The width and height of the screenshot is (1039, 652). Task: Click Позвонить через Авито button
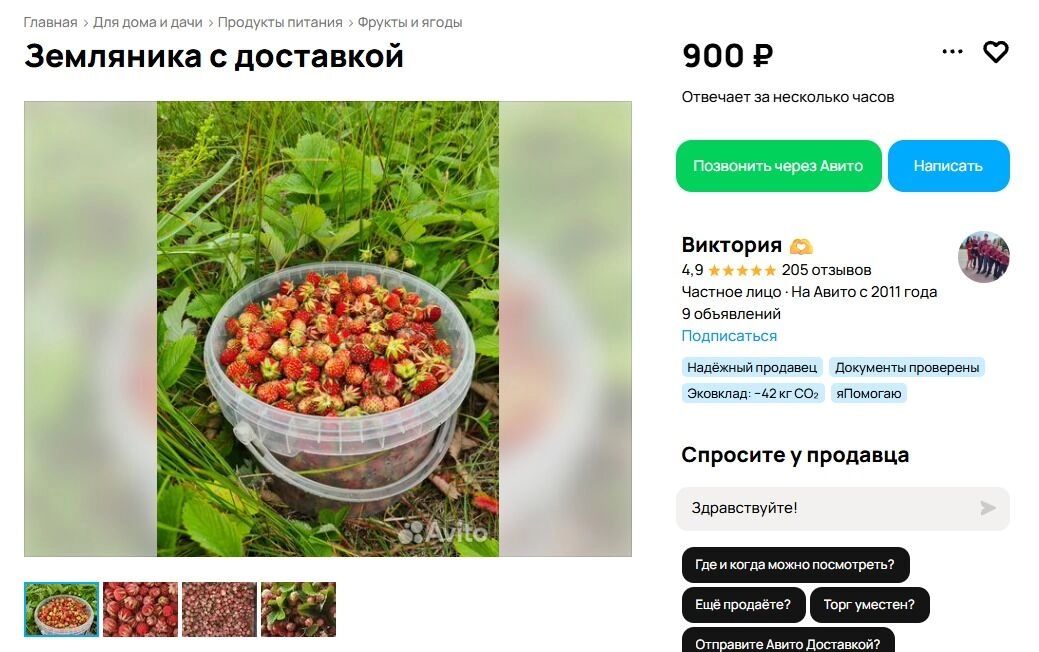click(x=779, y=166)
